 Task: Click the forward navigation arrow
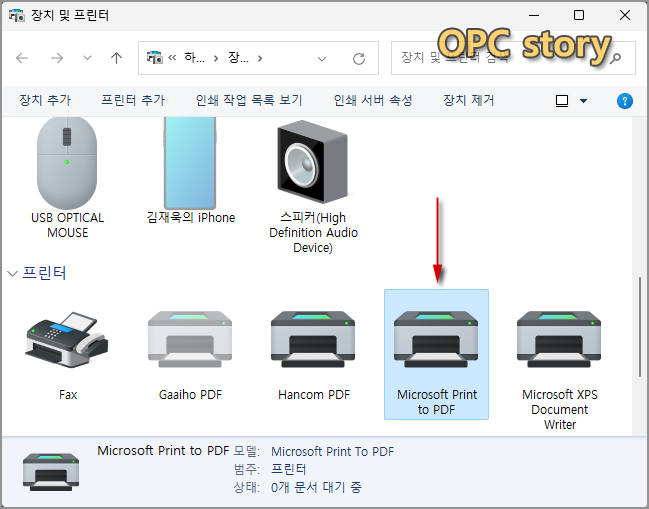coord(57,58)
